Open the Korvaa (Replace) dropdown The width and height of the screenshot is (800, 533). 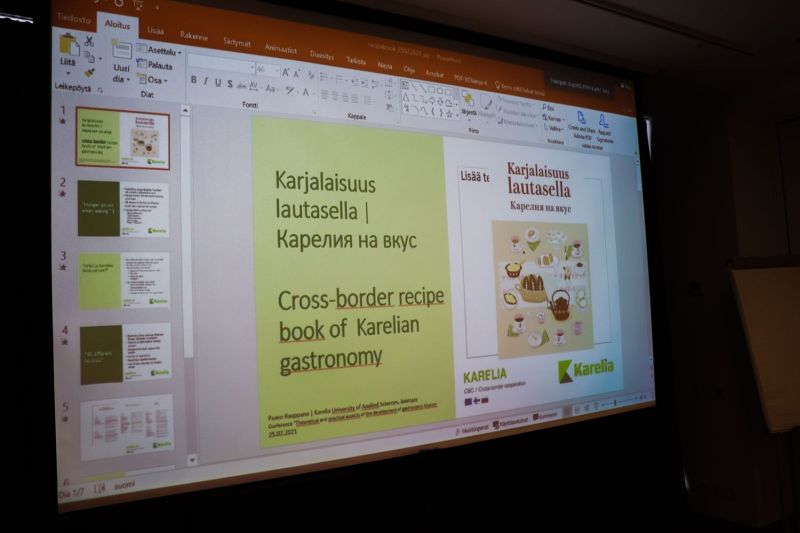click(553, 118)
